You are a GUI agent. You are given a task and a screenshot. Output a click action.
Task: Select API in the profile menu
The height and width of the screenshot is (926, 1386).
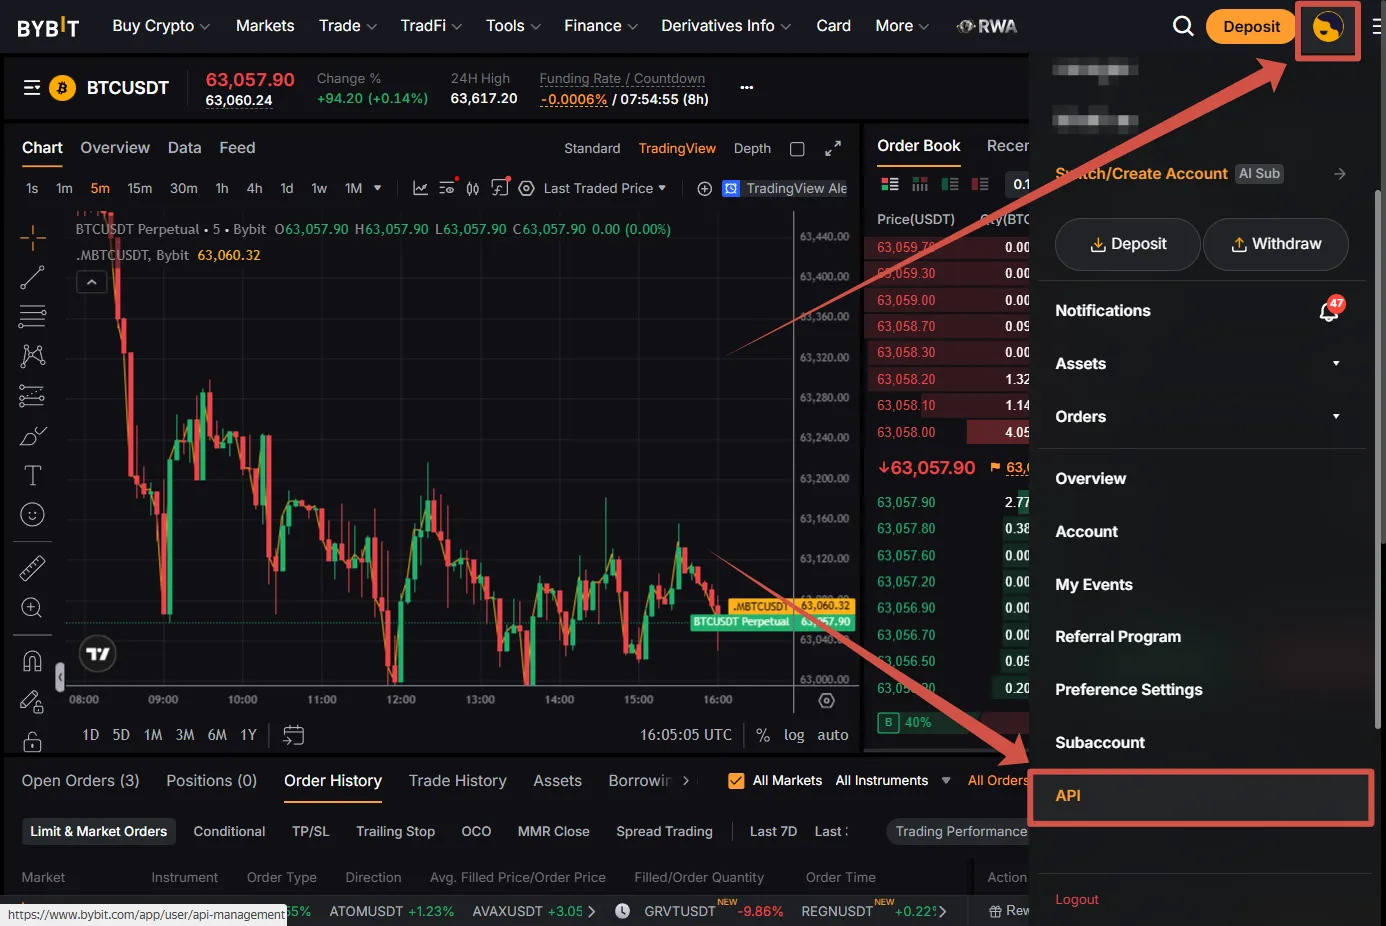1200,796
